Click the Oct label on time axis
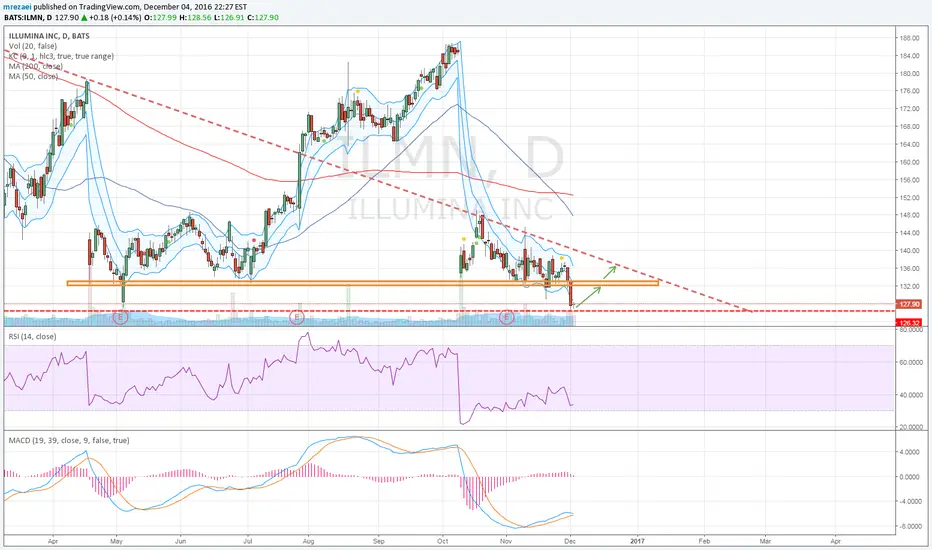Screen dimensions: 932x550 [x=442, y=542]
